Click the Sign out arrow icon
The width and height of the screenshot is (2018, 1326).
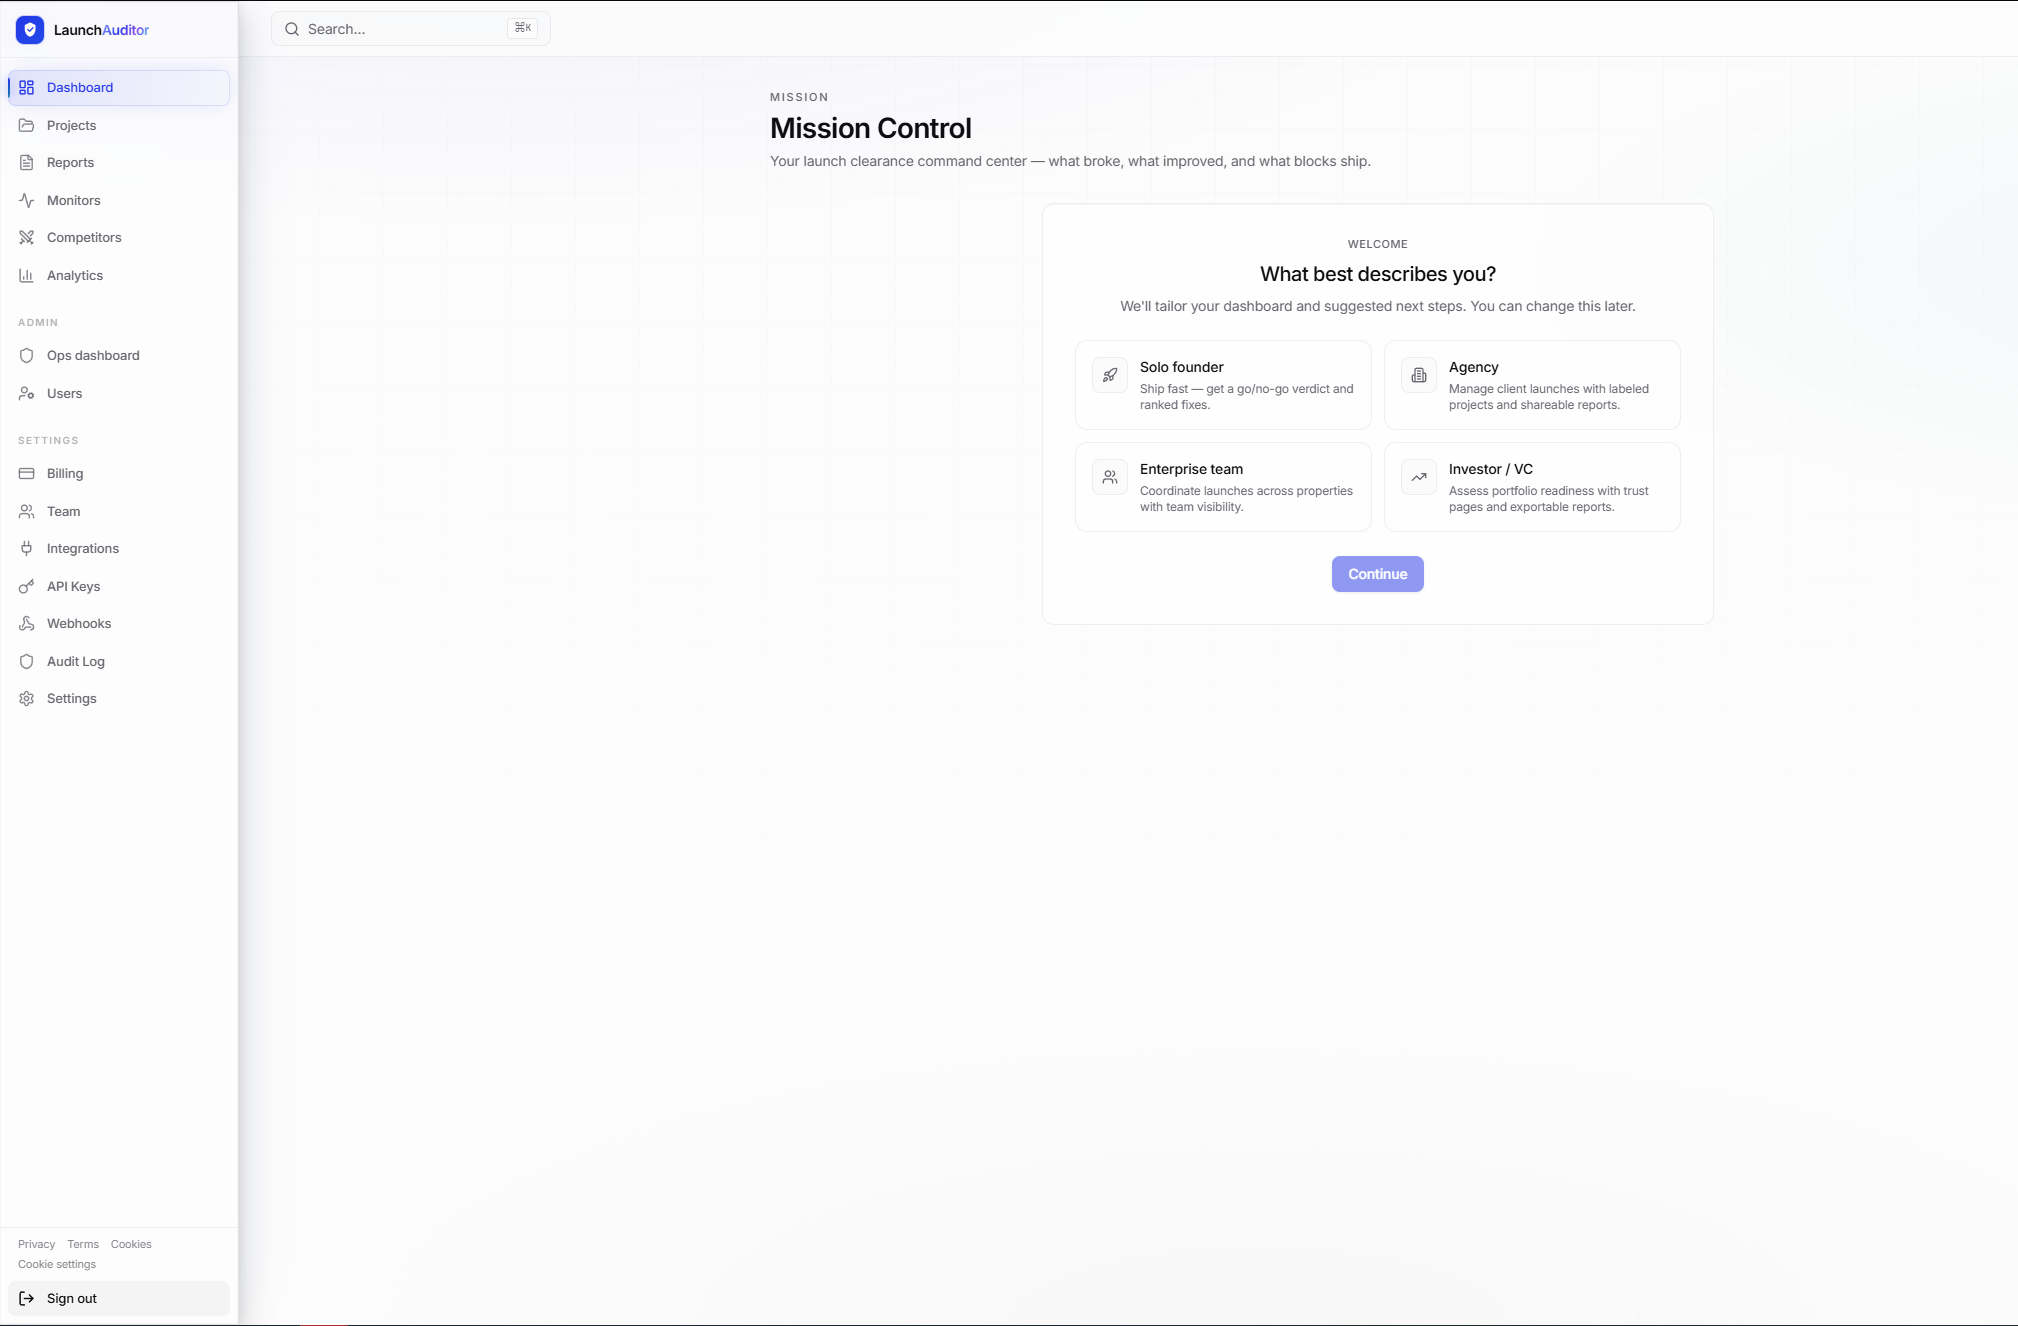click(27, 1299)
